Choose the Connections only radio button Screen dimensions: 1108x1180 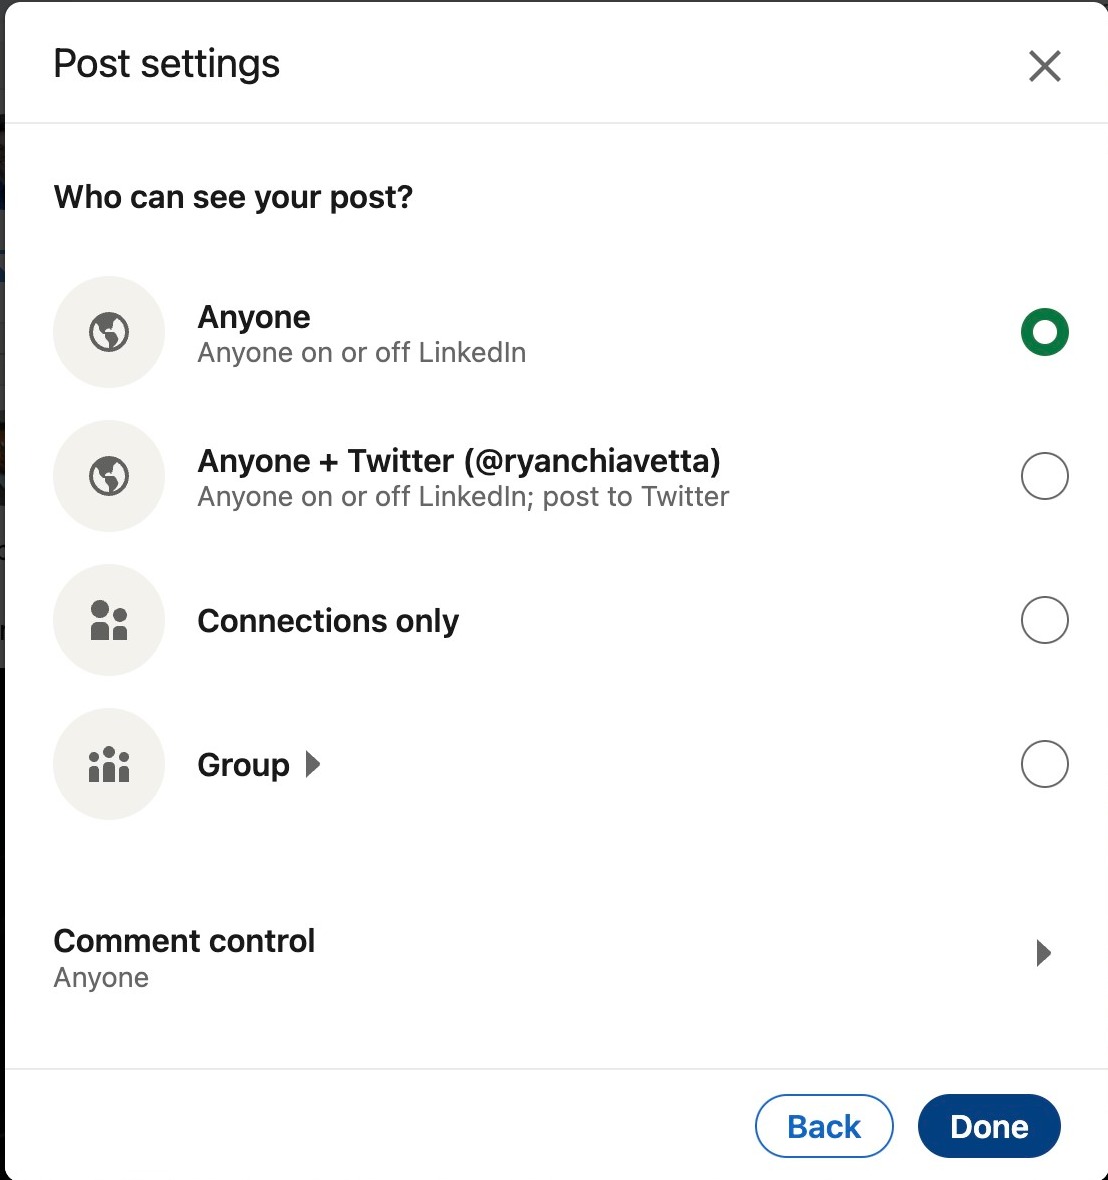[x=1044, y=620]
